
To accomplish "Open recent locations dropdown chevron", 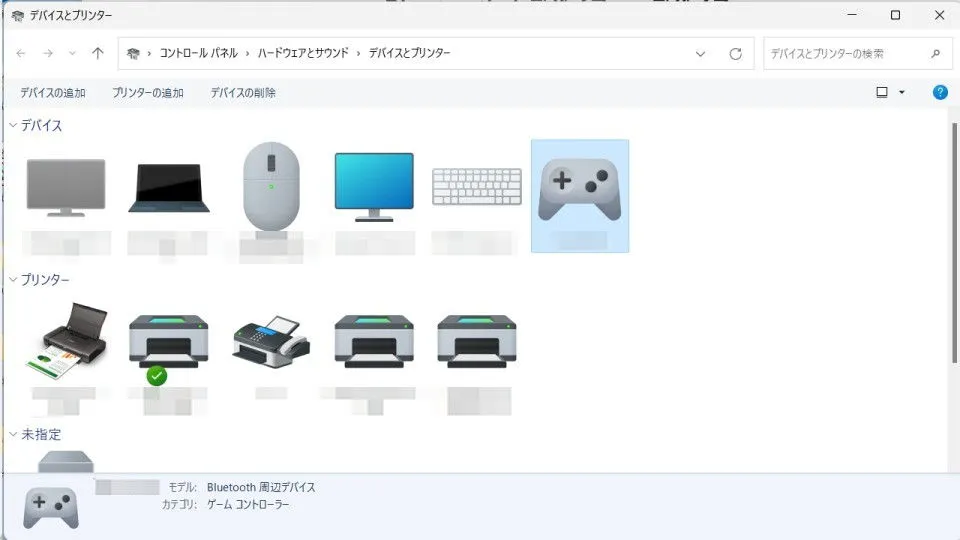I will (x=72, y=53).
